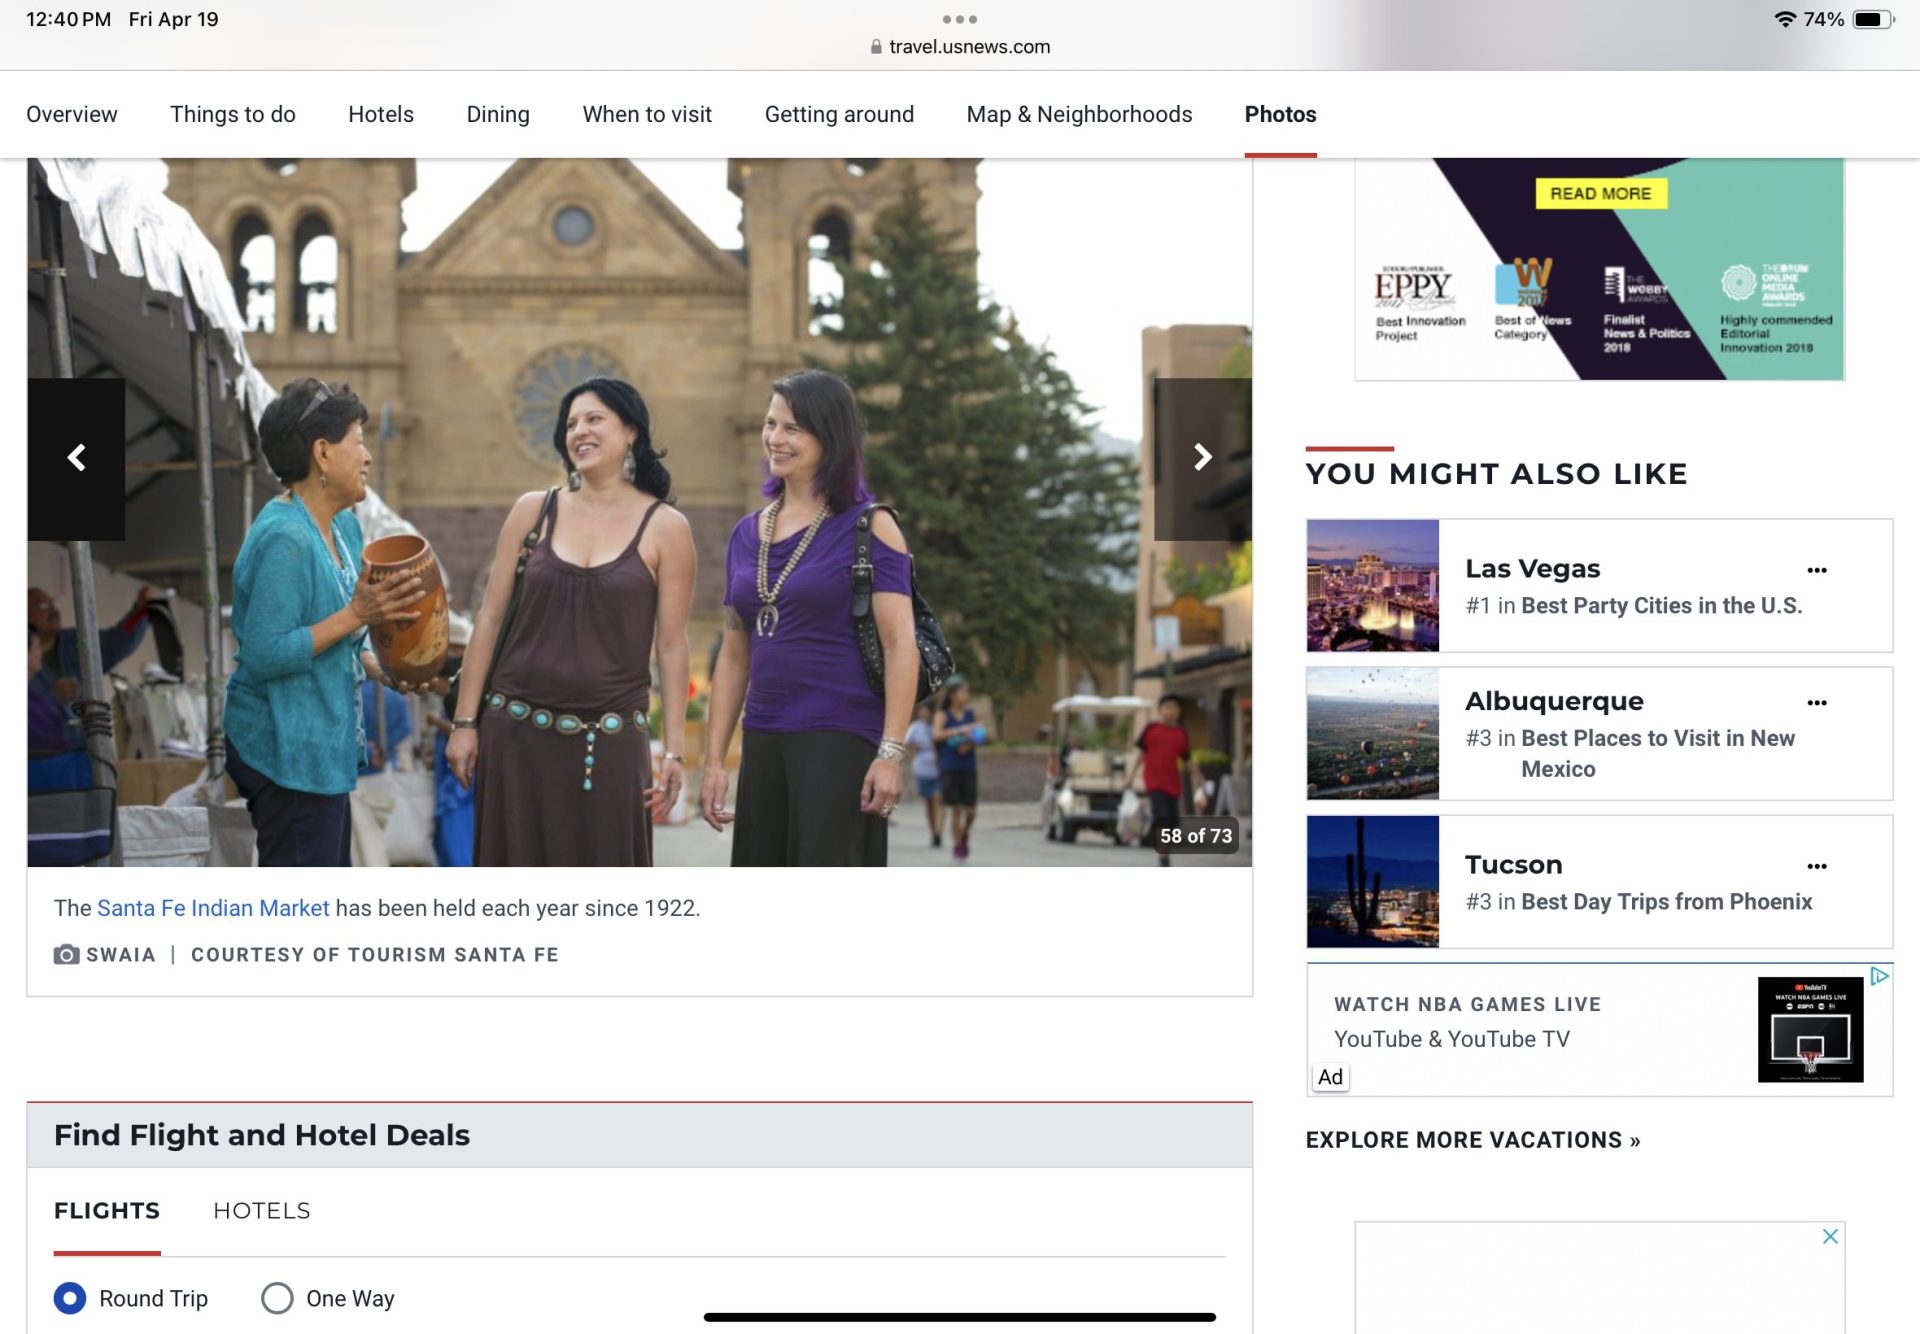Select the One Way radio button
The height and width of the screenshot is (1334, 1920).
point(277,1298)
